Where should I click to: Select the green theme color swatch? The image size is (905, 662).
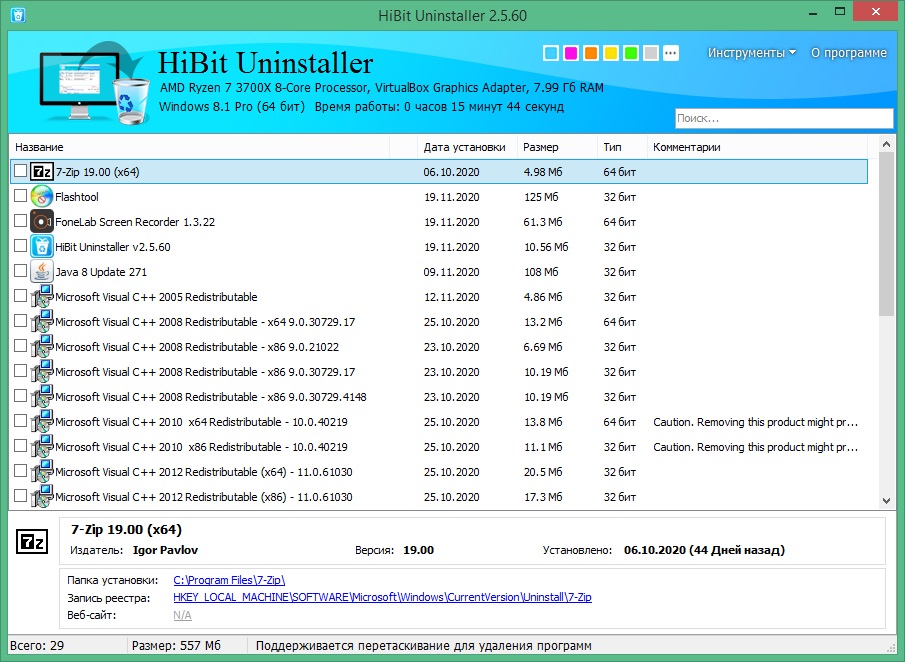pos(631,52)
